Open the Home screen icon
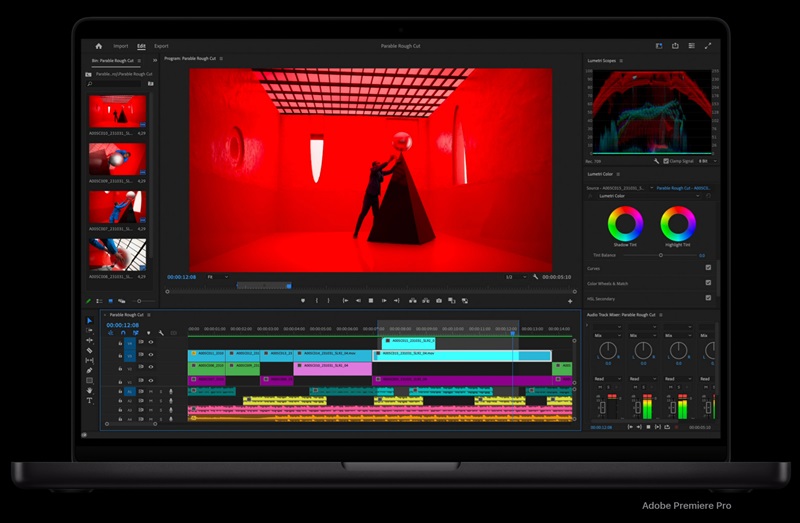 pyautogui.click(x=98, y=46)
